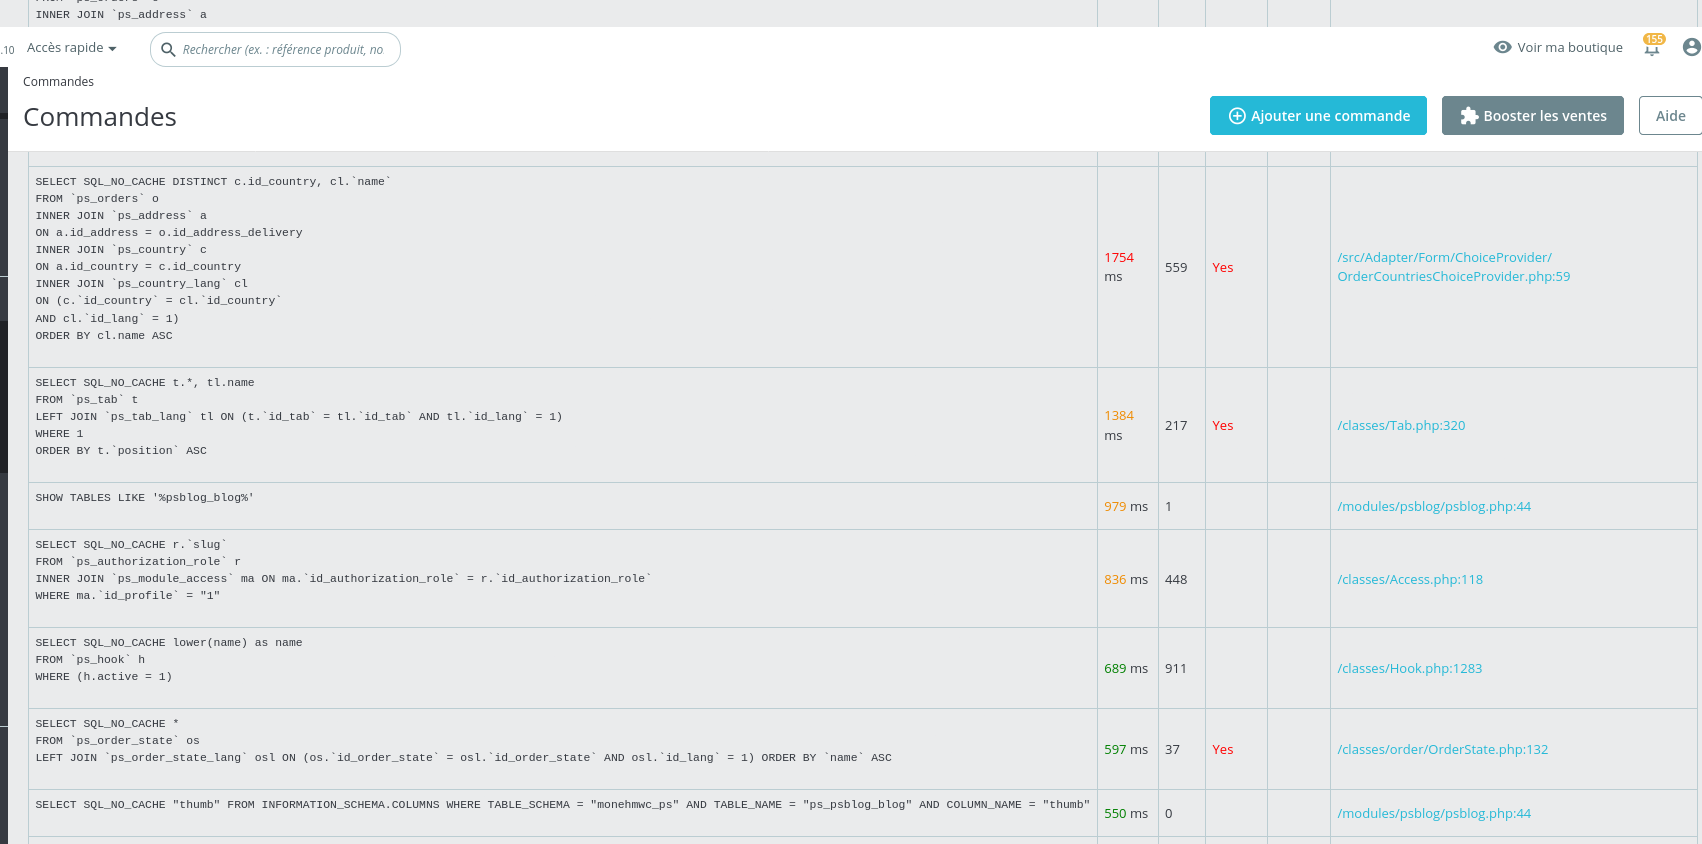Screen dimensions: 1702x844
Task: Open psblog.php:44 link in thumb query row
Action: 1434,813
